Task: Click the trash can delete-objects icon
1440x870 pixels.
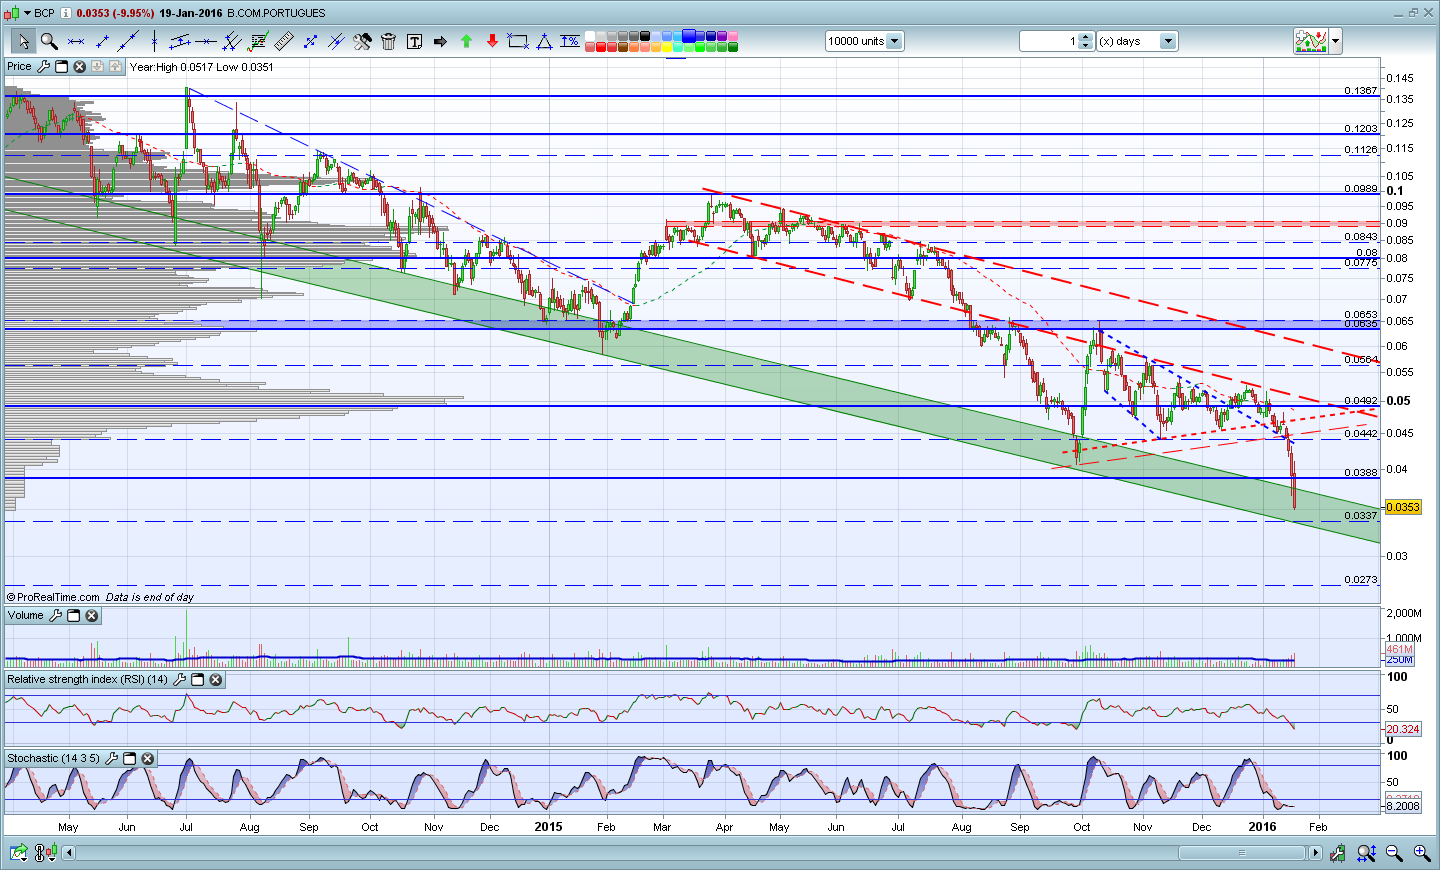Action: tap(388, 41)
